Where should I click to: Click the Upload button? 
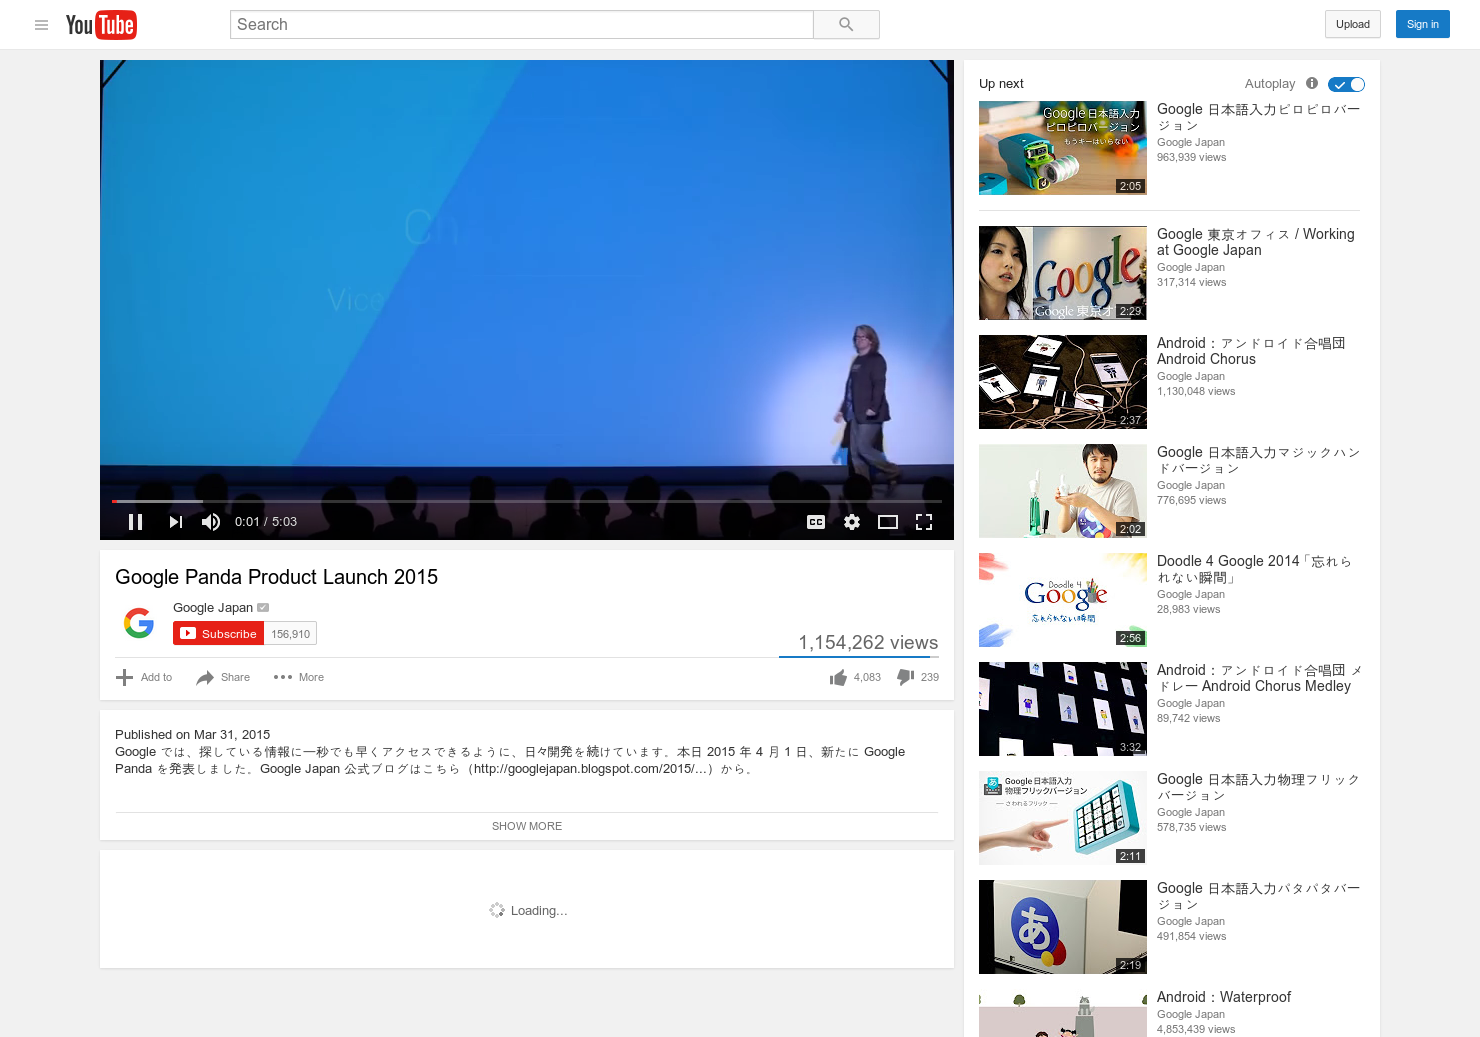[1353, 25]
